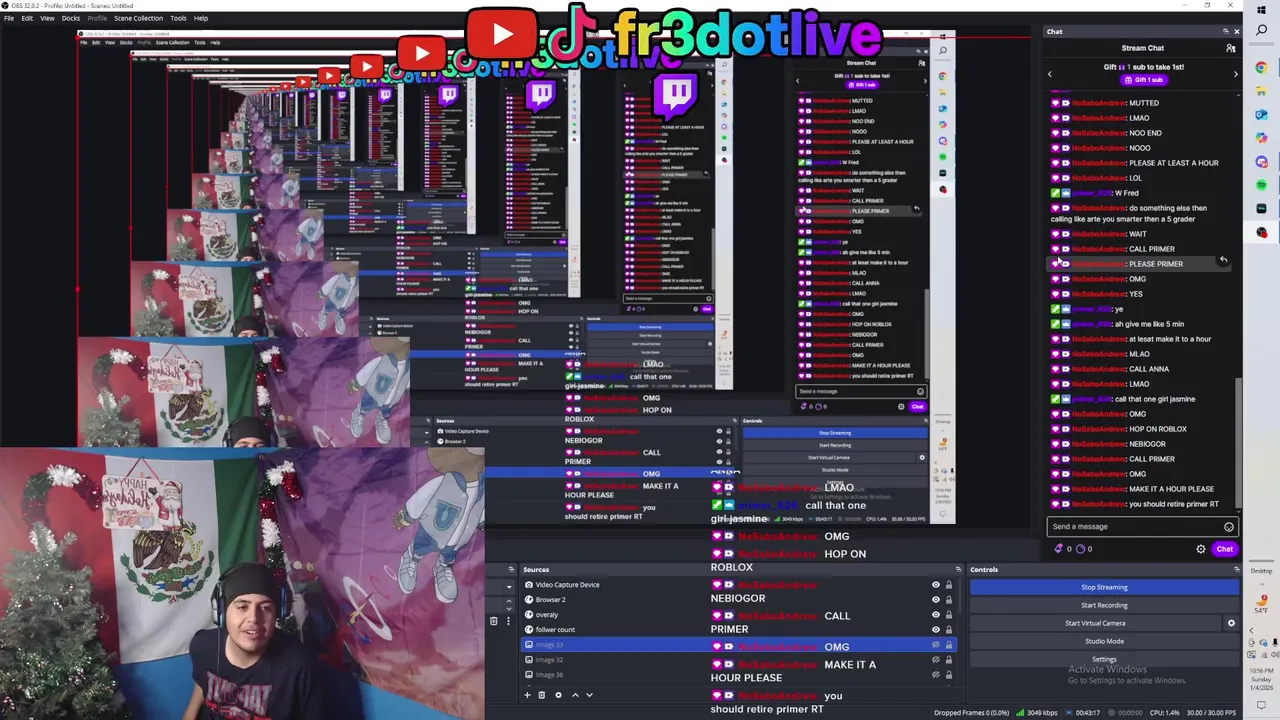This screenshot has height=720, width=1280.
Task: Go to the previous gift leaderboard item
Action: click(x=1050, y=74)
